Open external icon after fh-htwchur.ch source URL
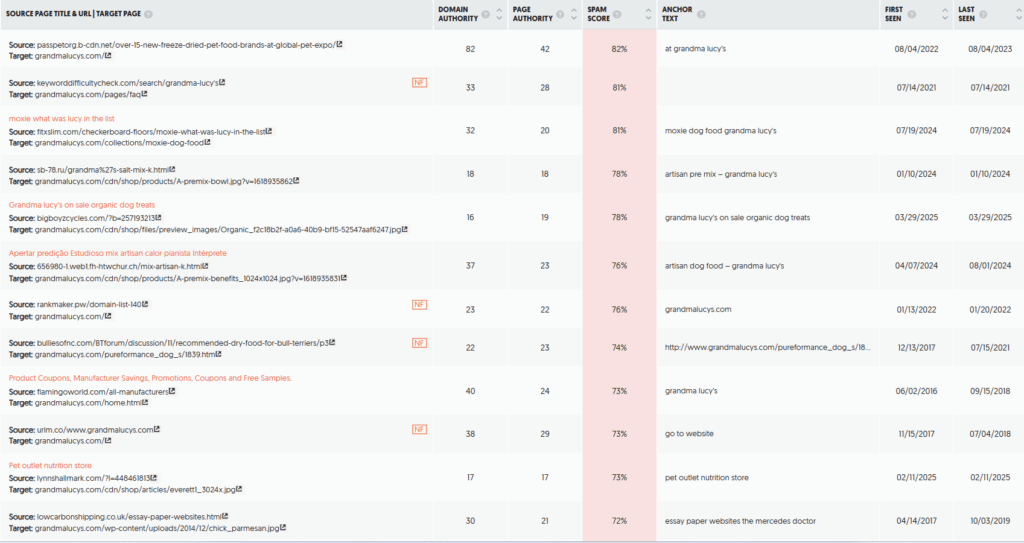The image size is (1024, 543). (205, 266)
